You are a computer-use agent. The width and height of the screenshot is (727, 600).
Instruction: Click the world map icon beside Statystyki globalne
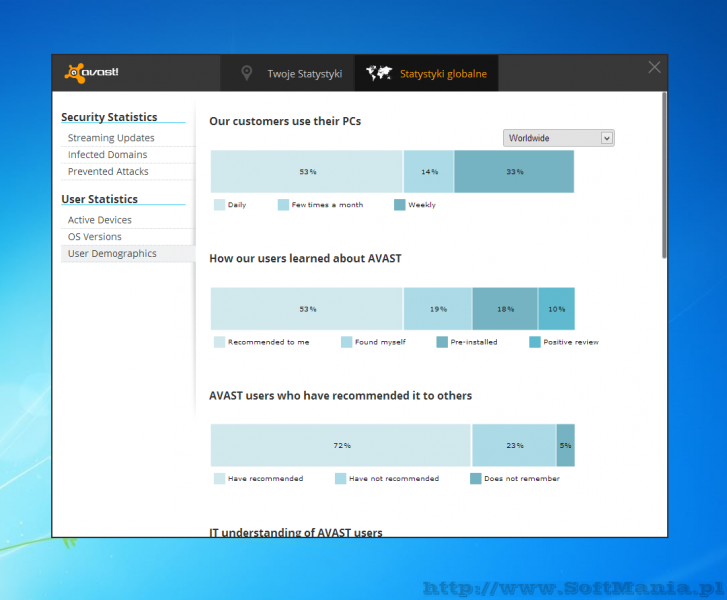[379, 73]
